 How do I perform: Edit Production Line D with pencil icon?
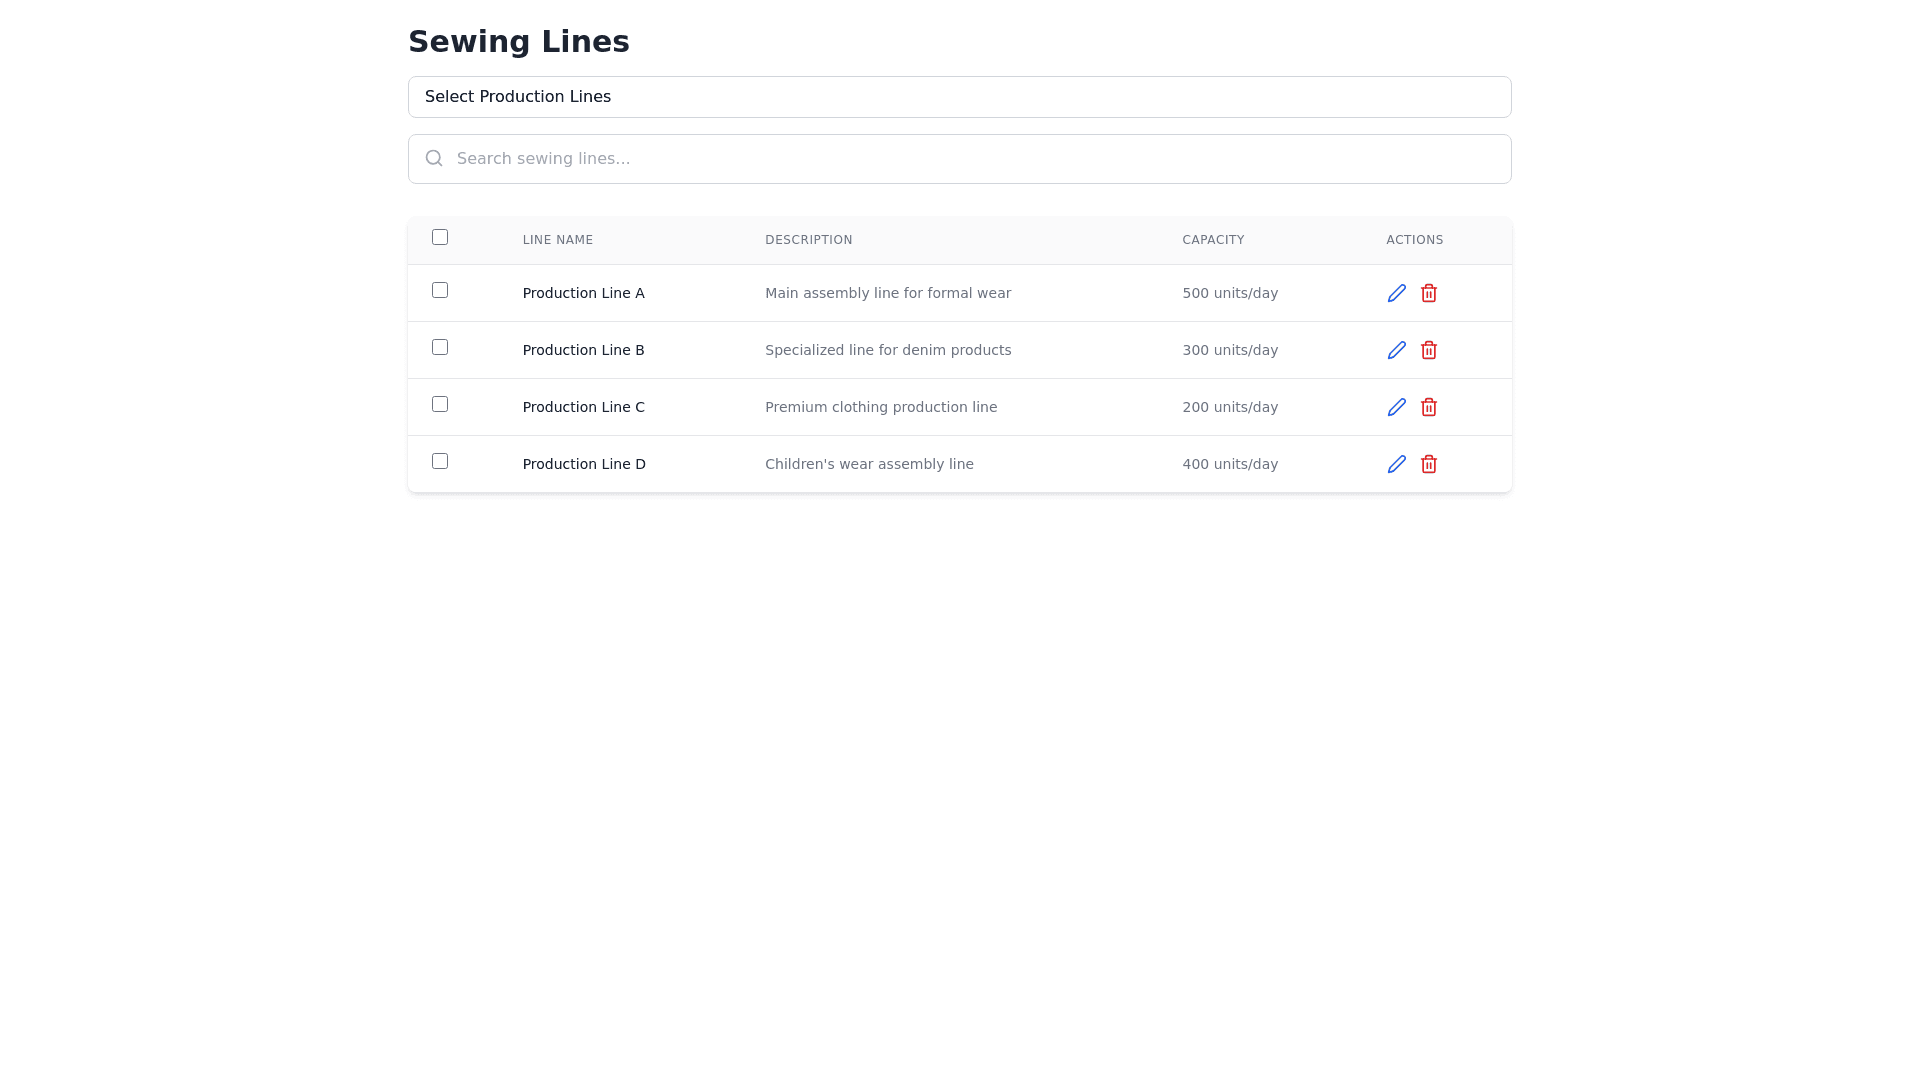point(1396,464)
